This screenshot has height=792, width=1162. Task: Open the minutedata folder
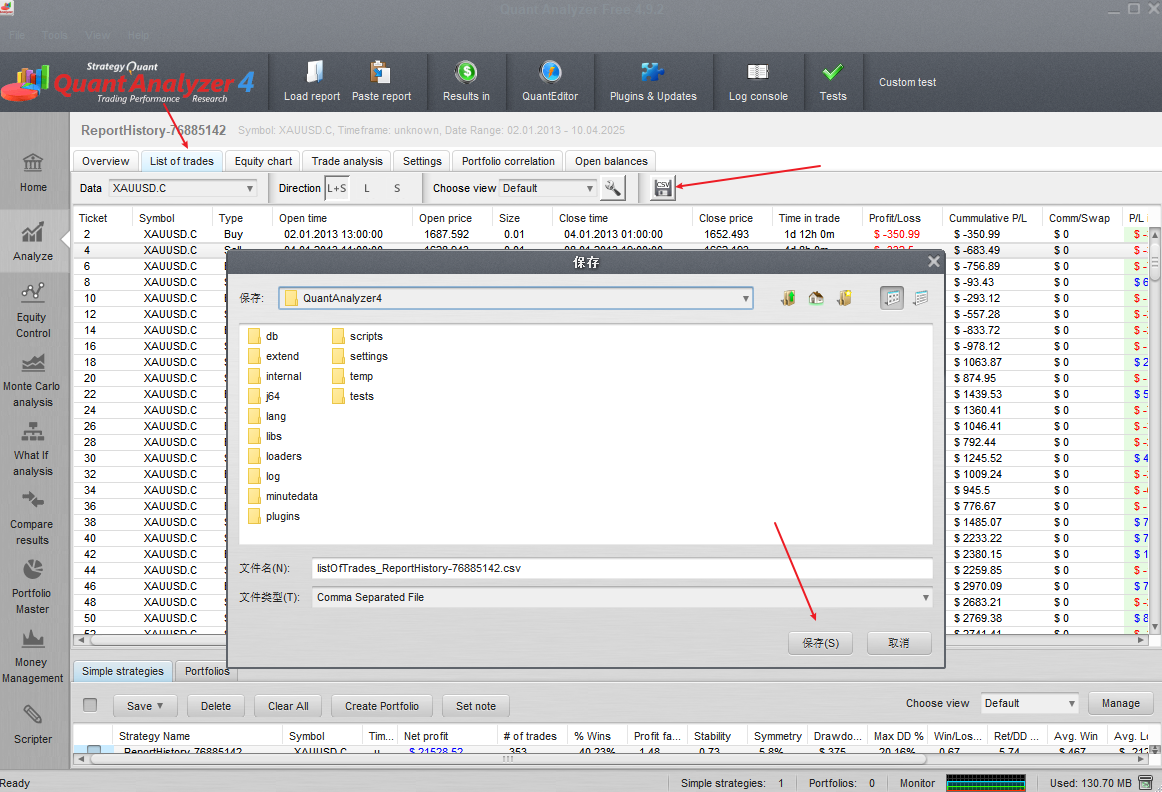283,496
